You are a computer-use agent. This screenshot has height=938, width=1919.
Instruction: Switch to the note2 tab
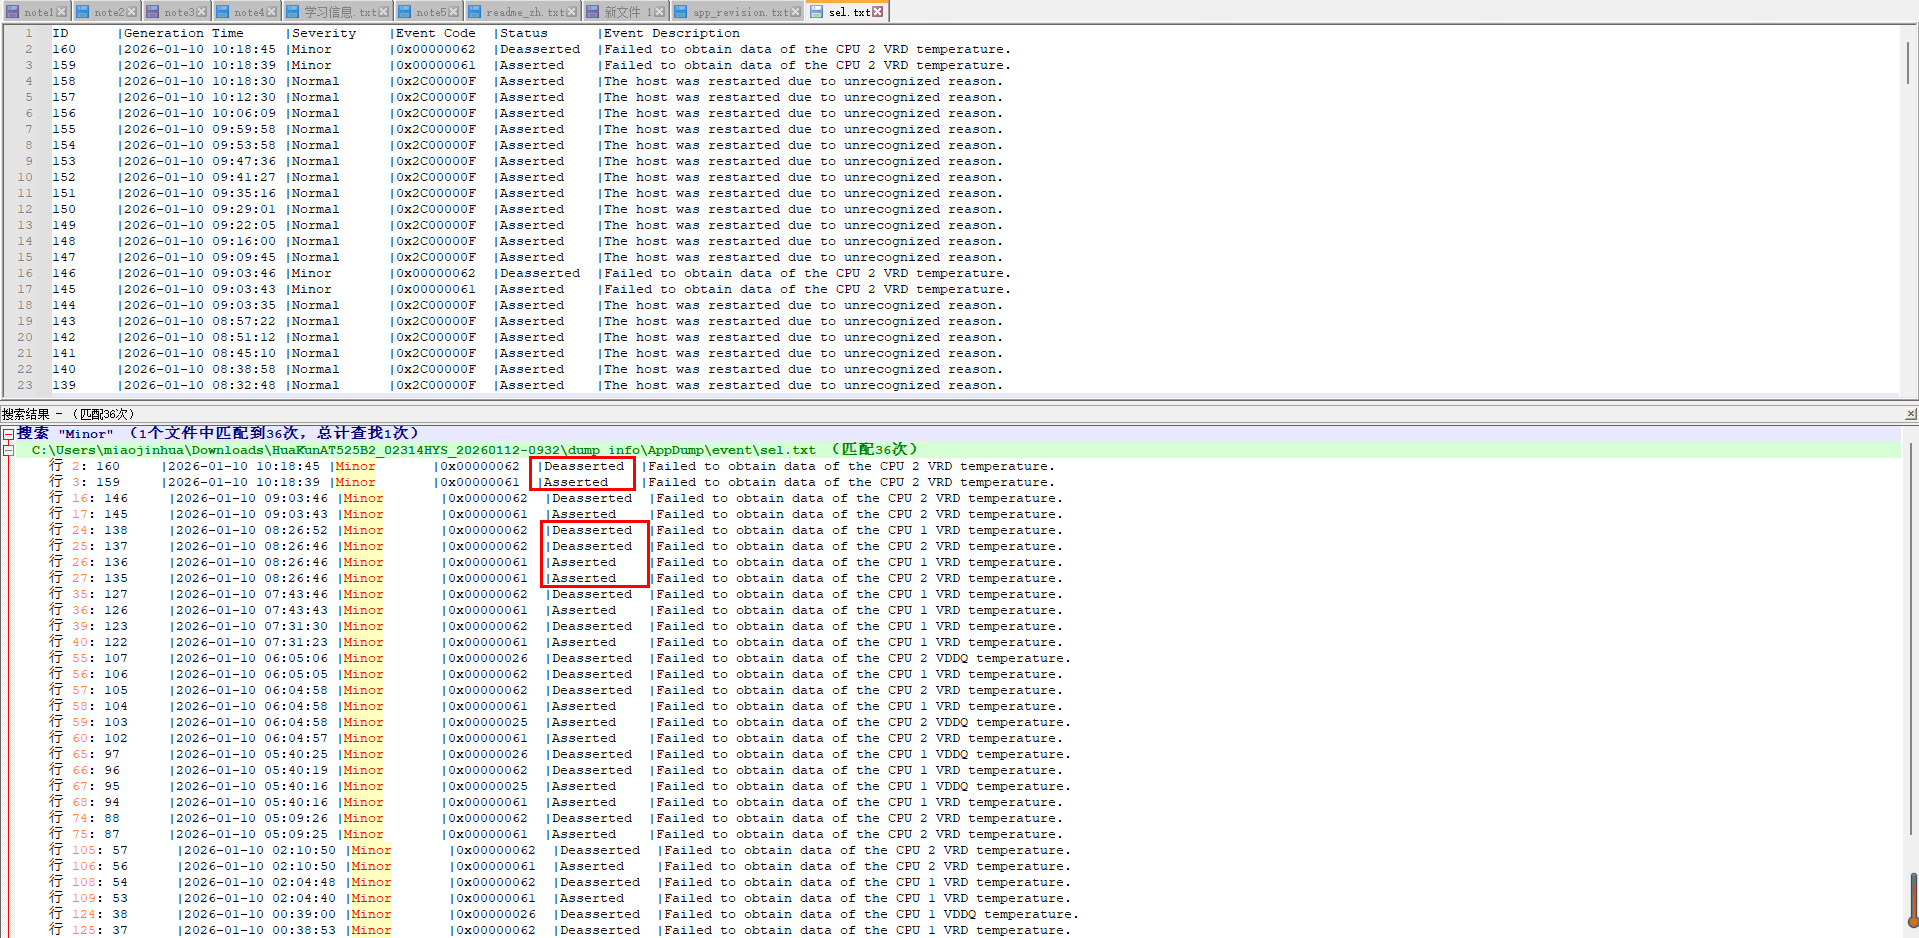tap(109, 12)
